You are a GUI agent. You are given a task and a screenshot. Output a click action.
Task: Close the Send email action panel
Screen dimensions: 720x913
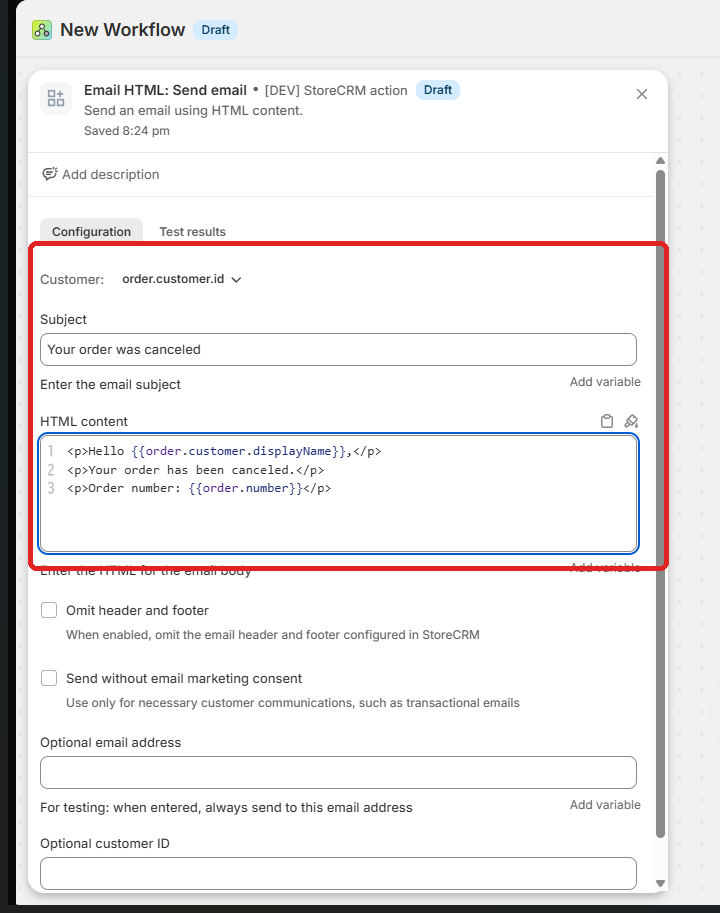point(641,94)
